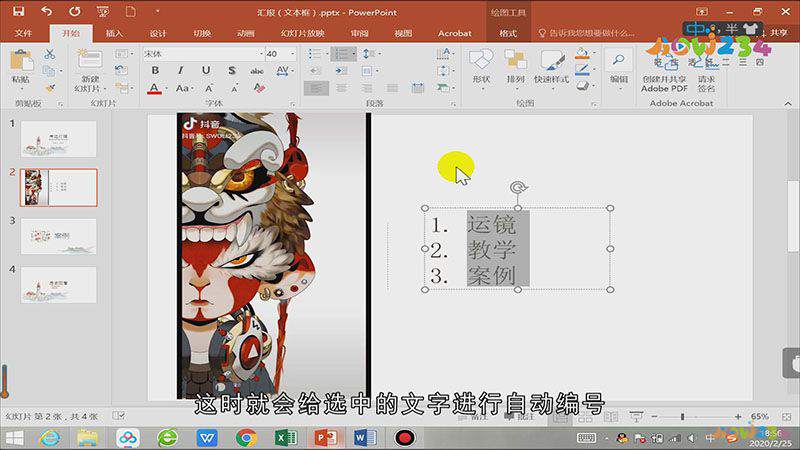
Task: Switch to the 格式 (Format) tab
Action: click(x=508, y=33)
